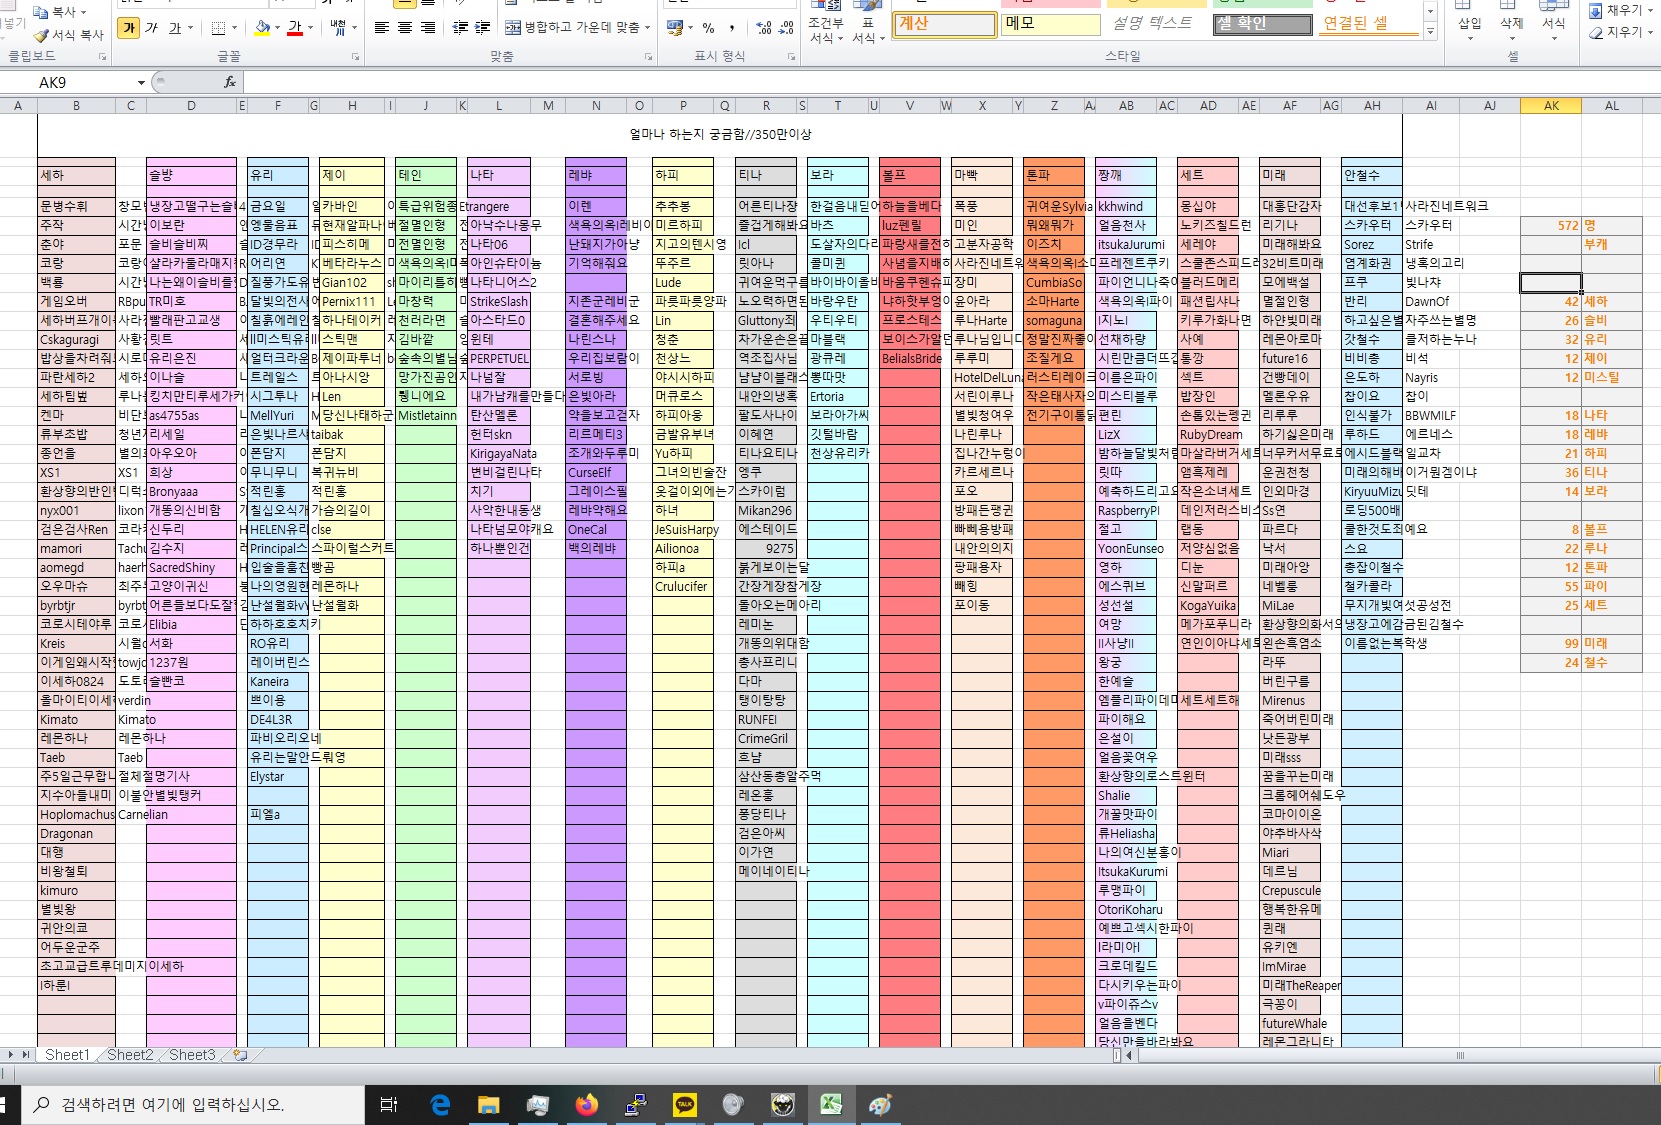Screen dimensions: 1661x1125
Task: Apply the 계산 cell style
Action: coord(944,23)
